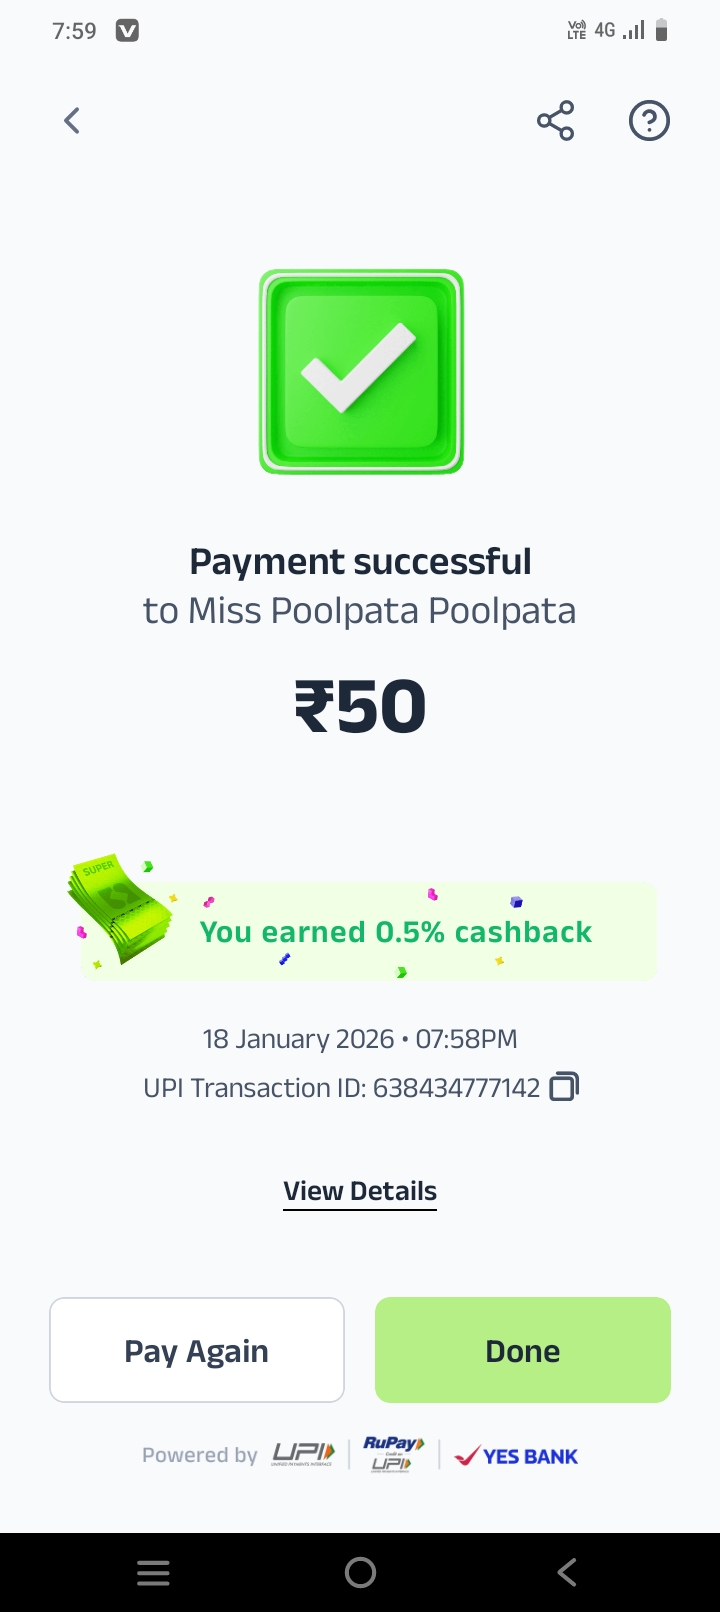Tap the cash stack cashback icon
This screenshot has height=1612, width=720.
tap(118, 909)
